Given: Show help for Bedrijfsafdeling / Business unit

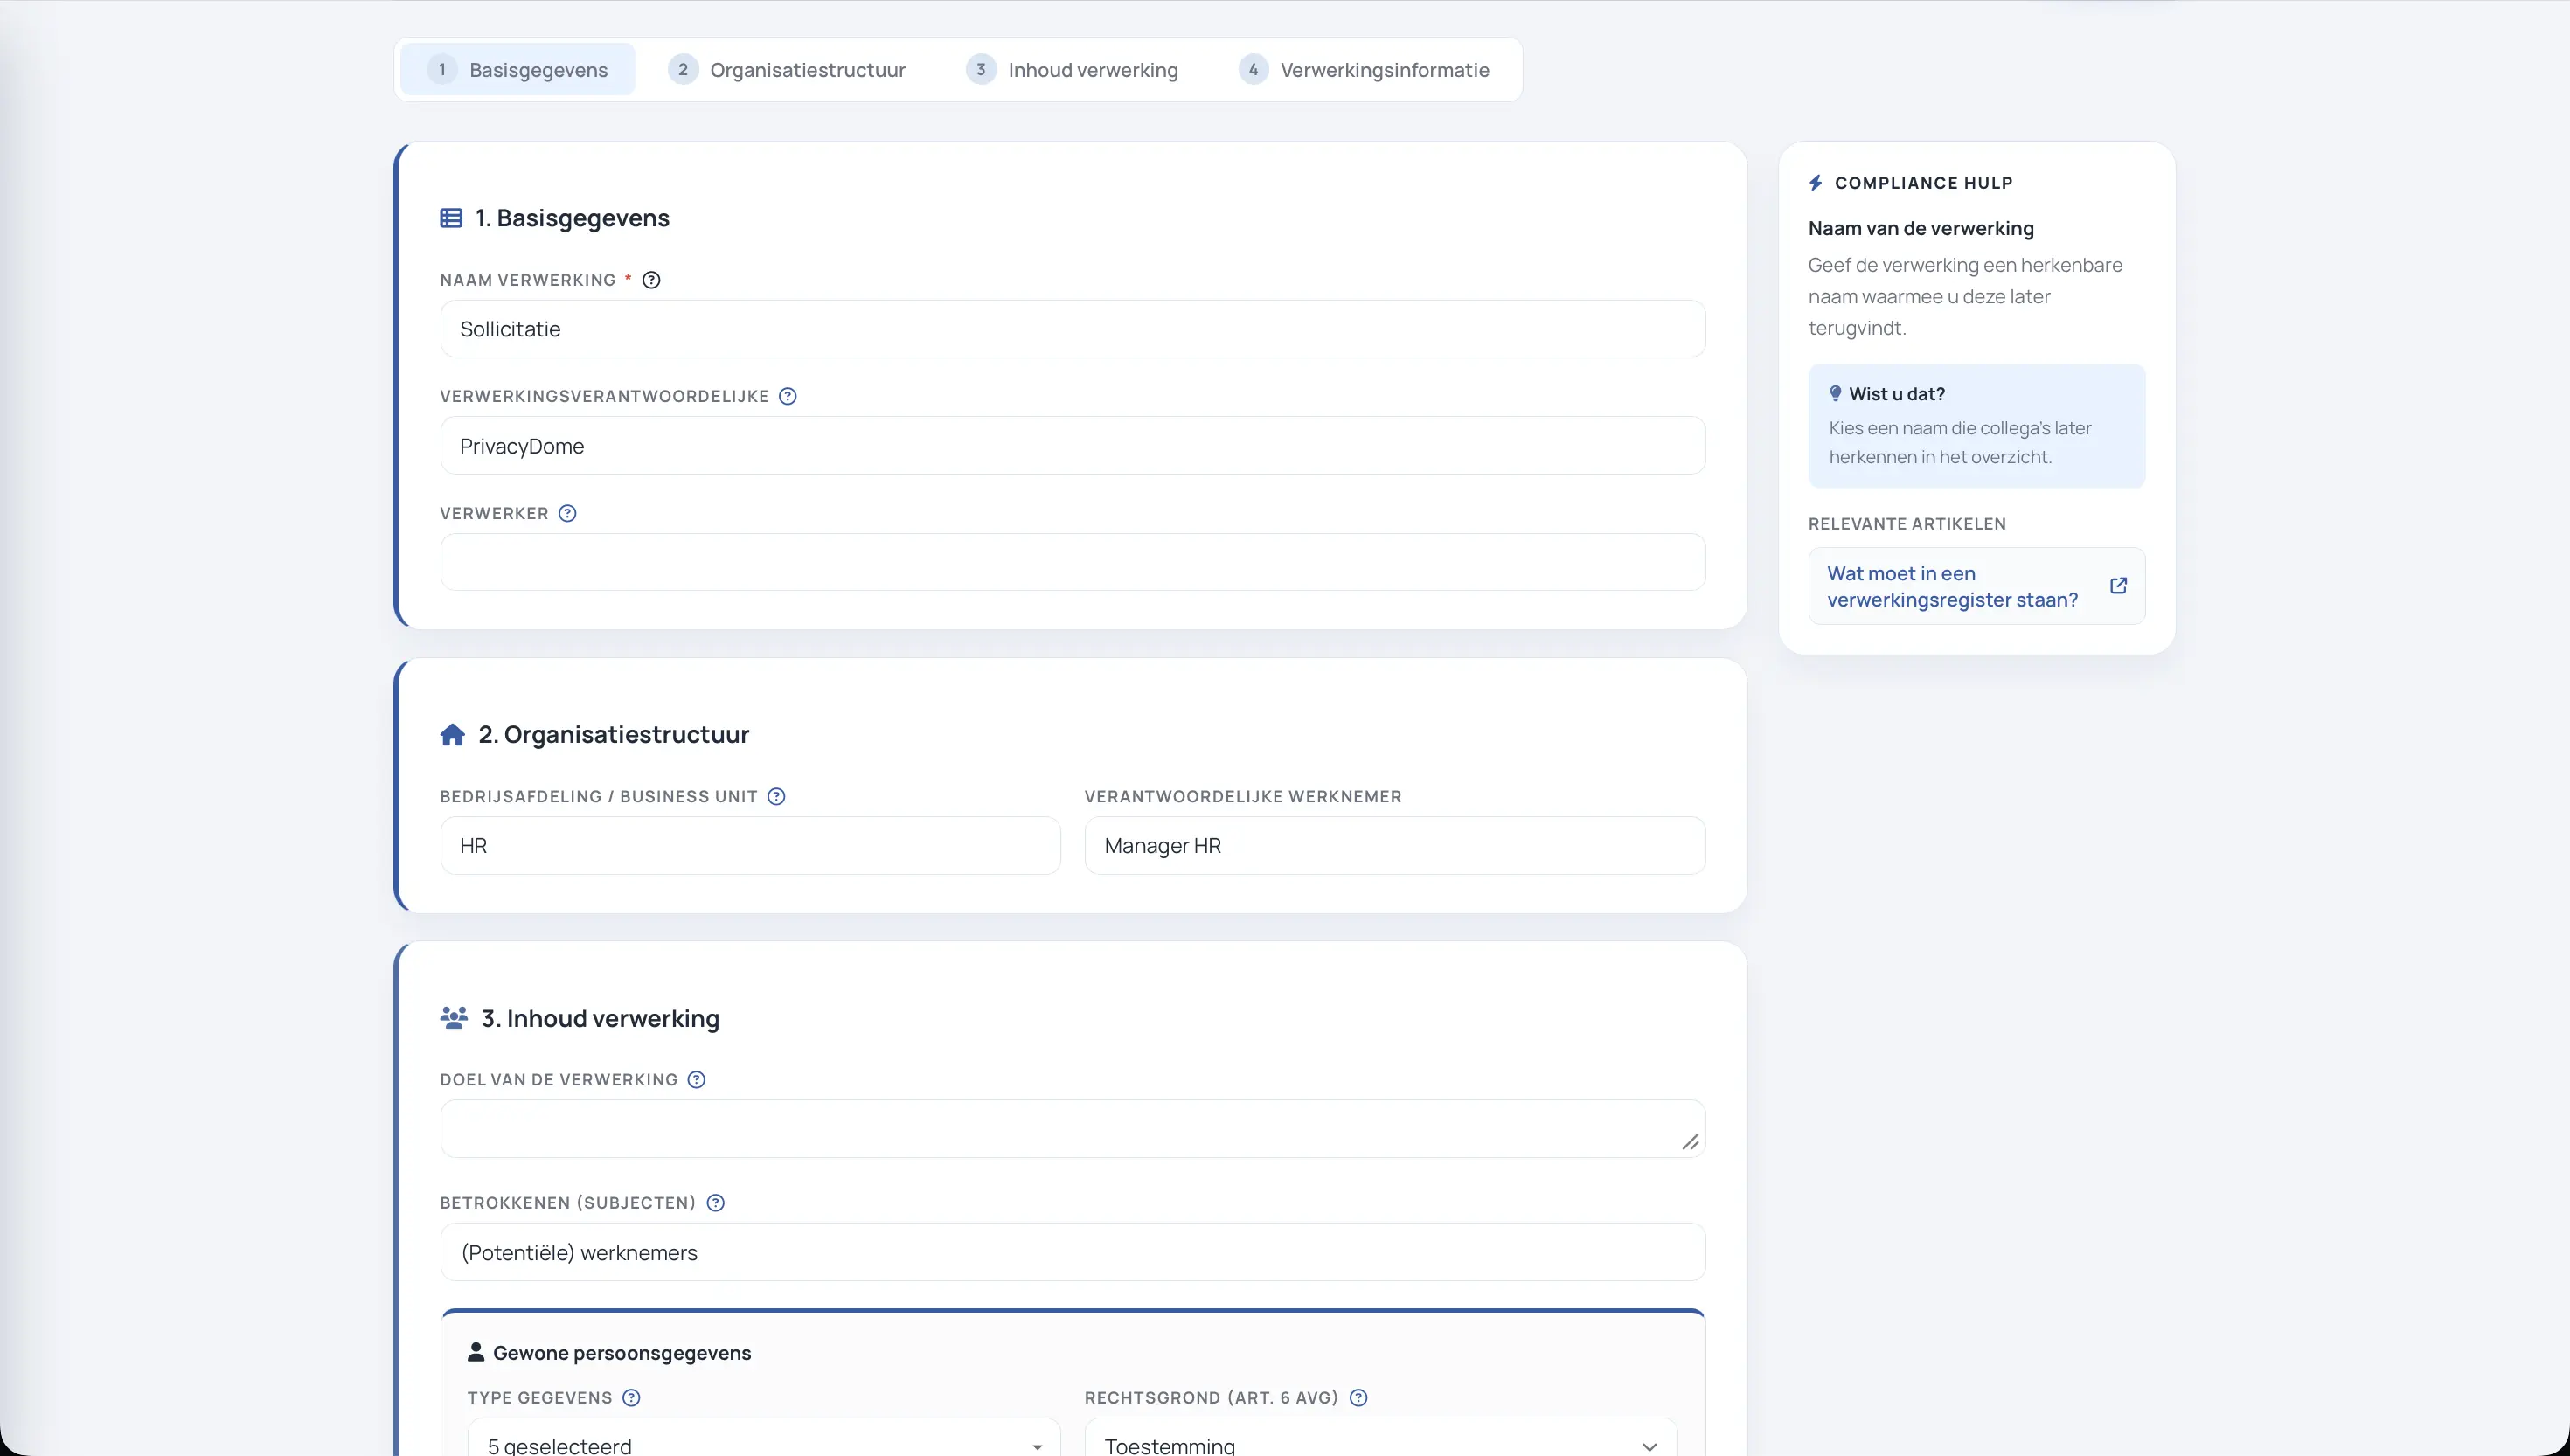Looking at the screenshot, I should (x=776, y=796).
